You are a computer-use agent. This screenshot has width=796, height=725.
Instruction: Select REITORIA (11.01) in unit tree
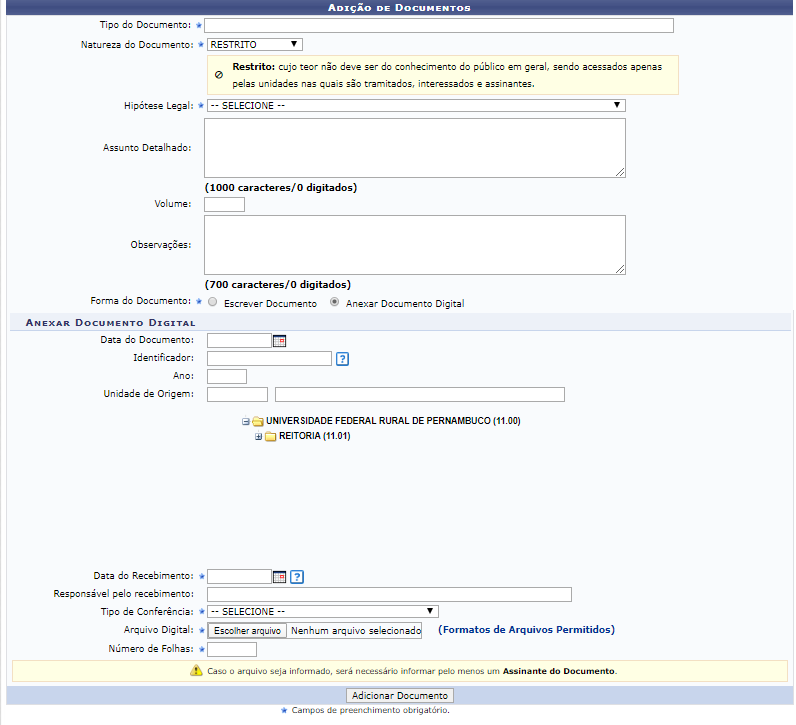pos(315,436)
